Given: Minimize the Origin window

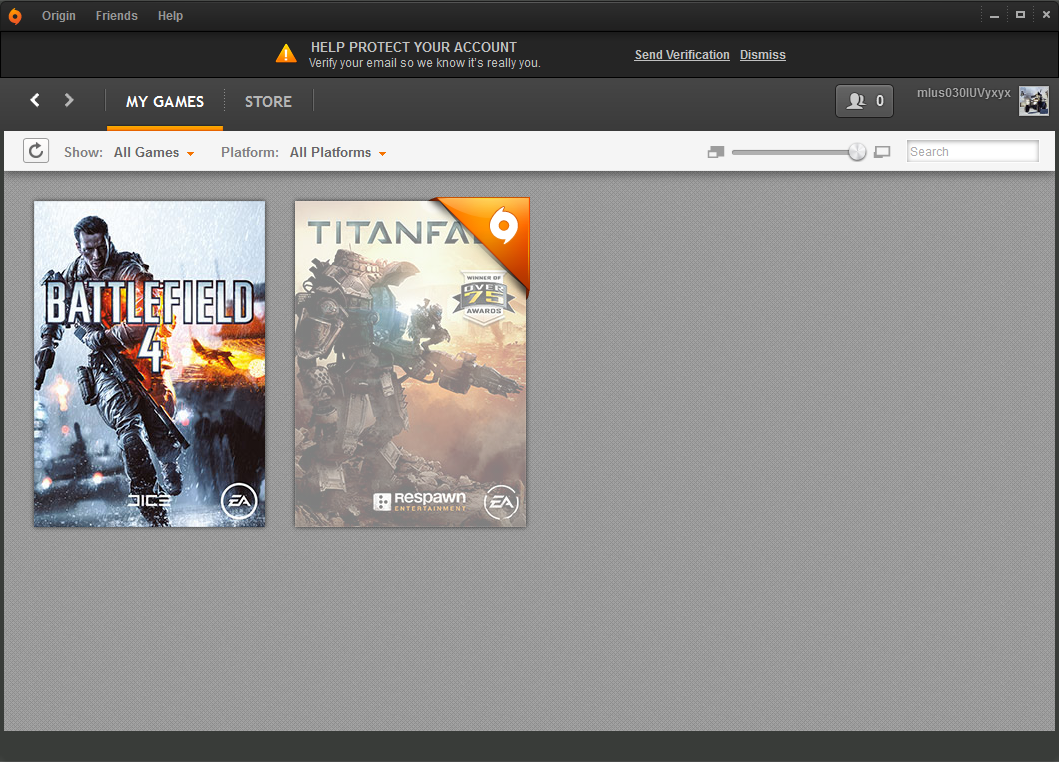Looking at the screenshot, I should click(x=994, y=16).
